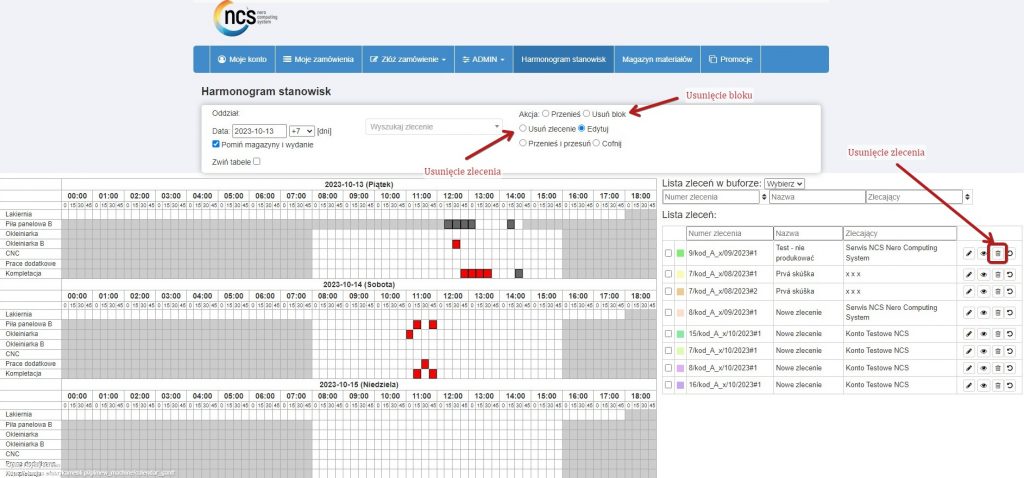Click the edit pencil icon for order 7/kod_A_x/08/2023#1

click(x=968, y=273)
